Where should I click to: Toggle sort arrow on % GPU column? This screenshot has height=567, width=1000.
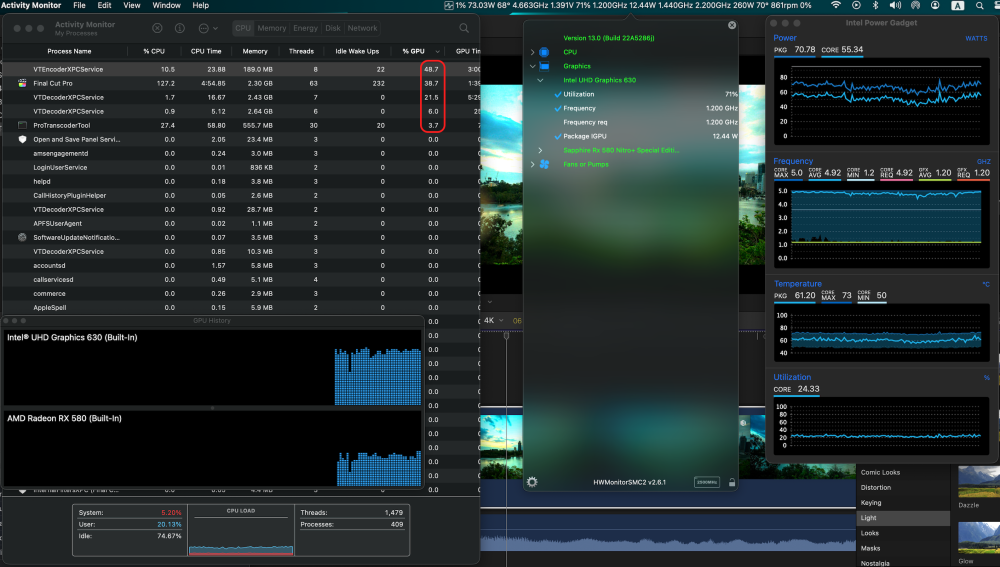pyautogui.click(x=438, y=51)
